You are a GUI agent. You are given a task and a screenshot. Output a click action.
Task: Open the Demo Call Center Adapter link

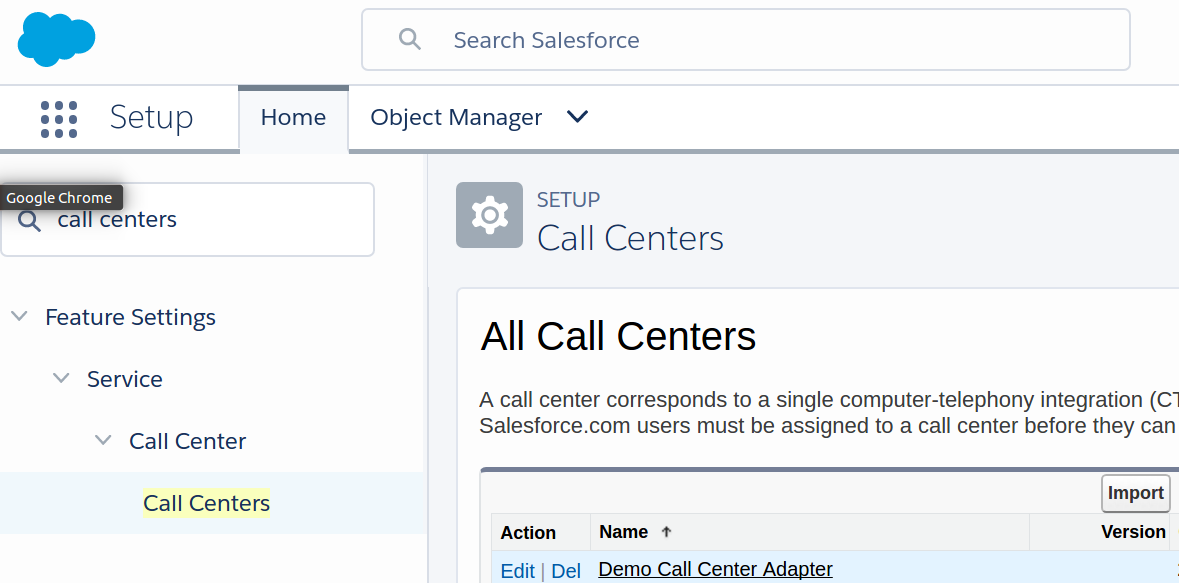pyautogui.click(x=715, y=569)
